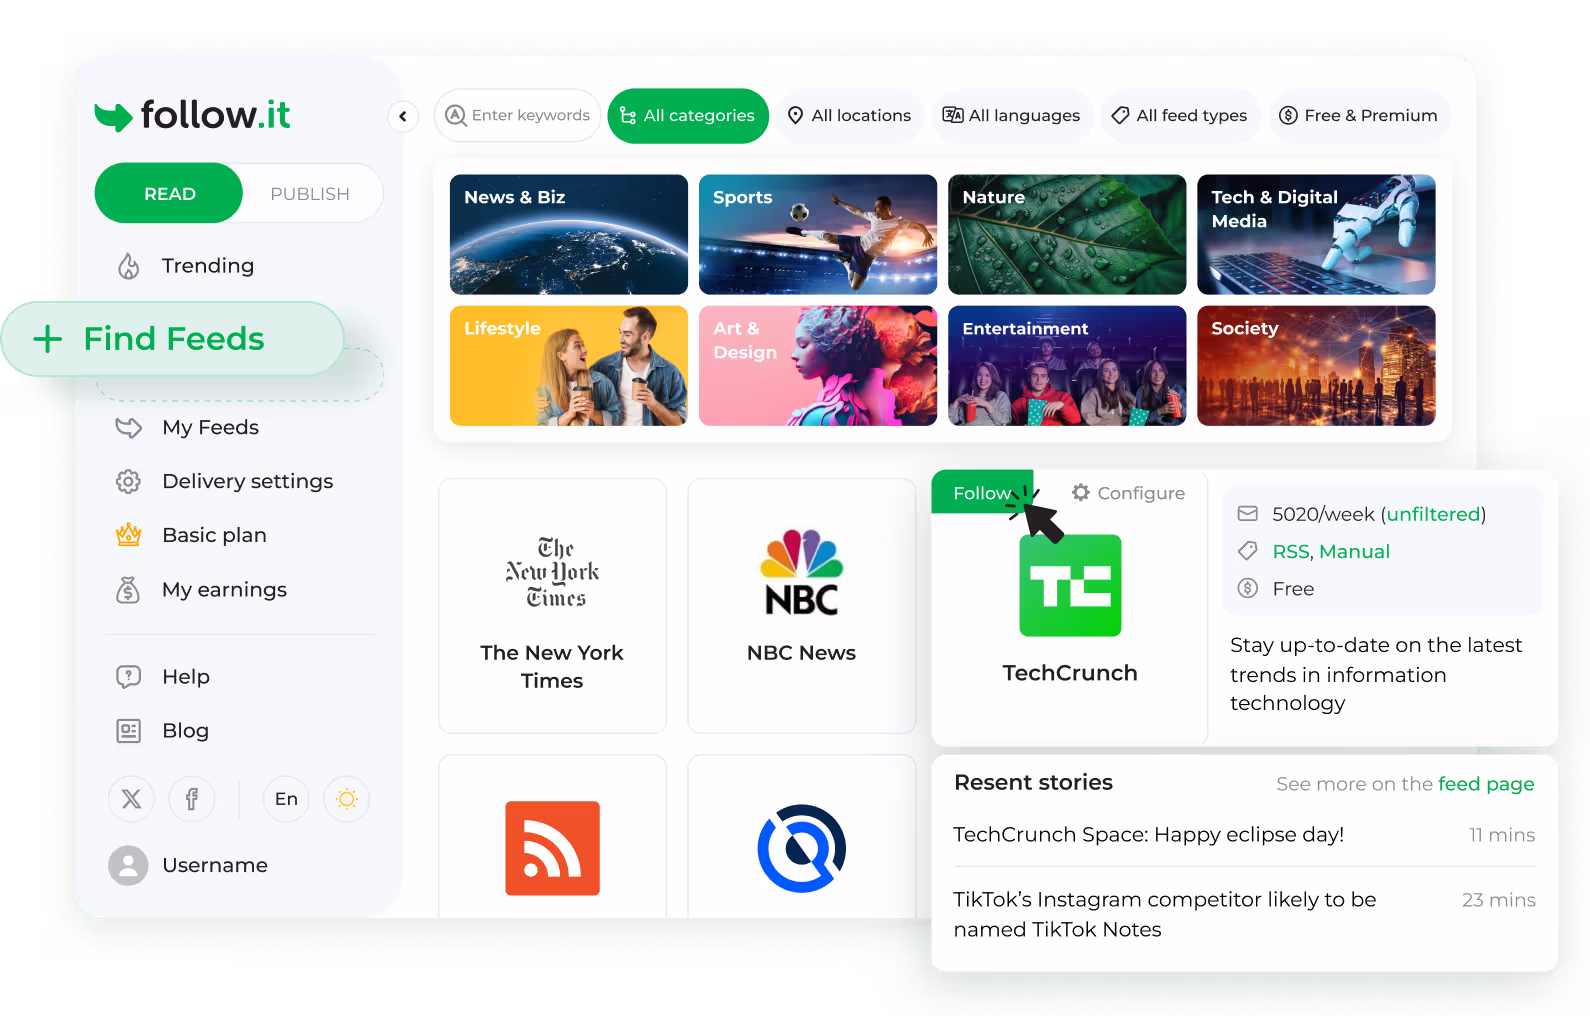Open the X (Twitter) social icon
1590x1016 pixels.
point(131,799)
